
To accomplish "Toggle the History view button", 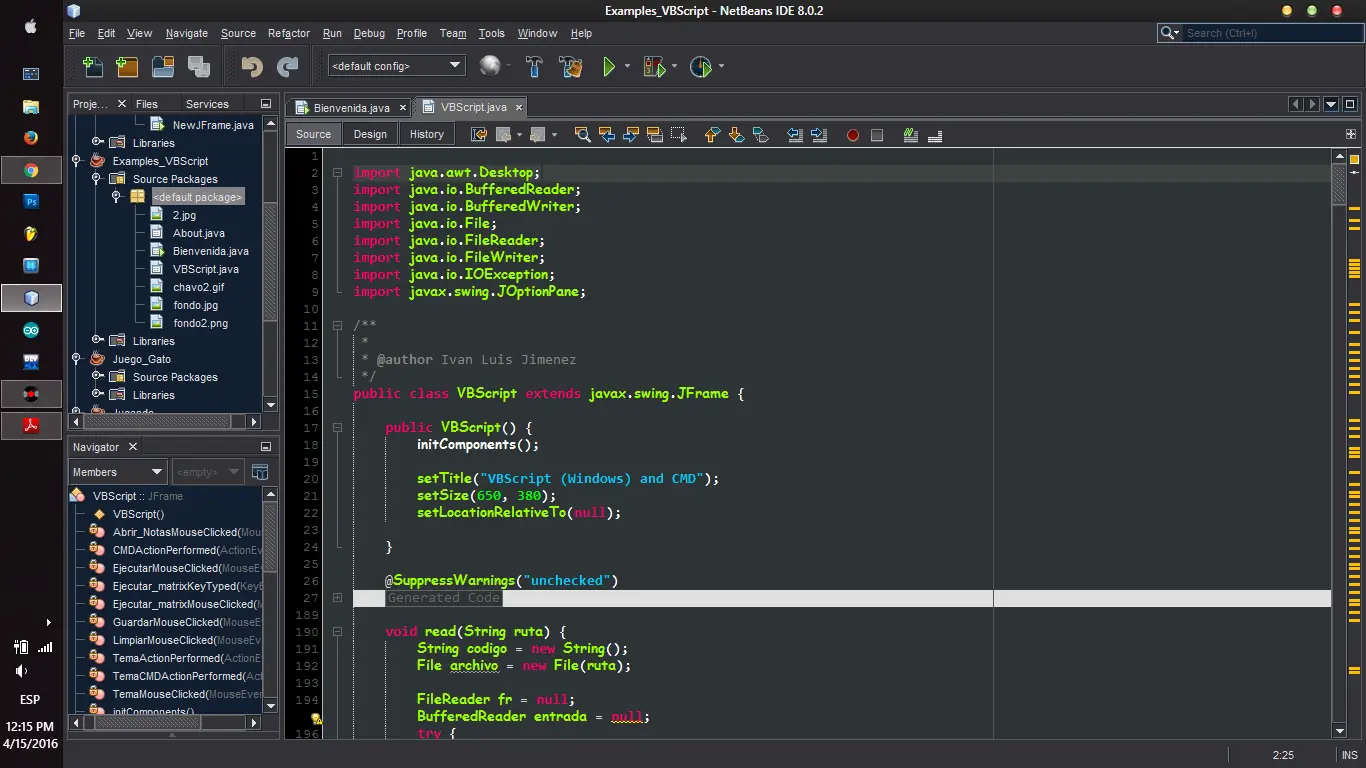I will (x=427, y=134).
